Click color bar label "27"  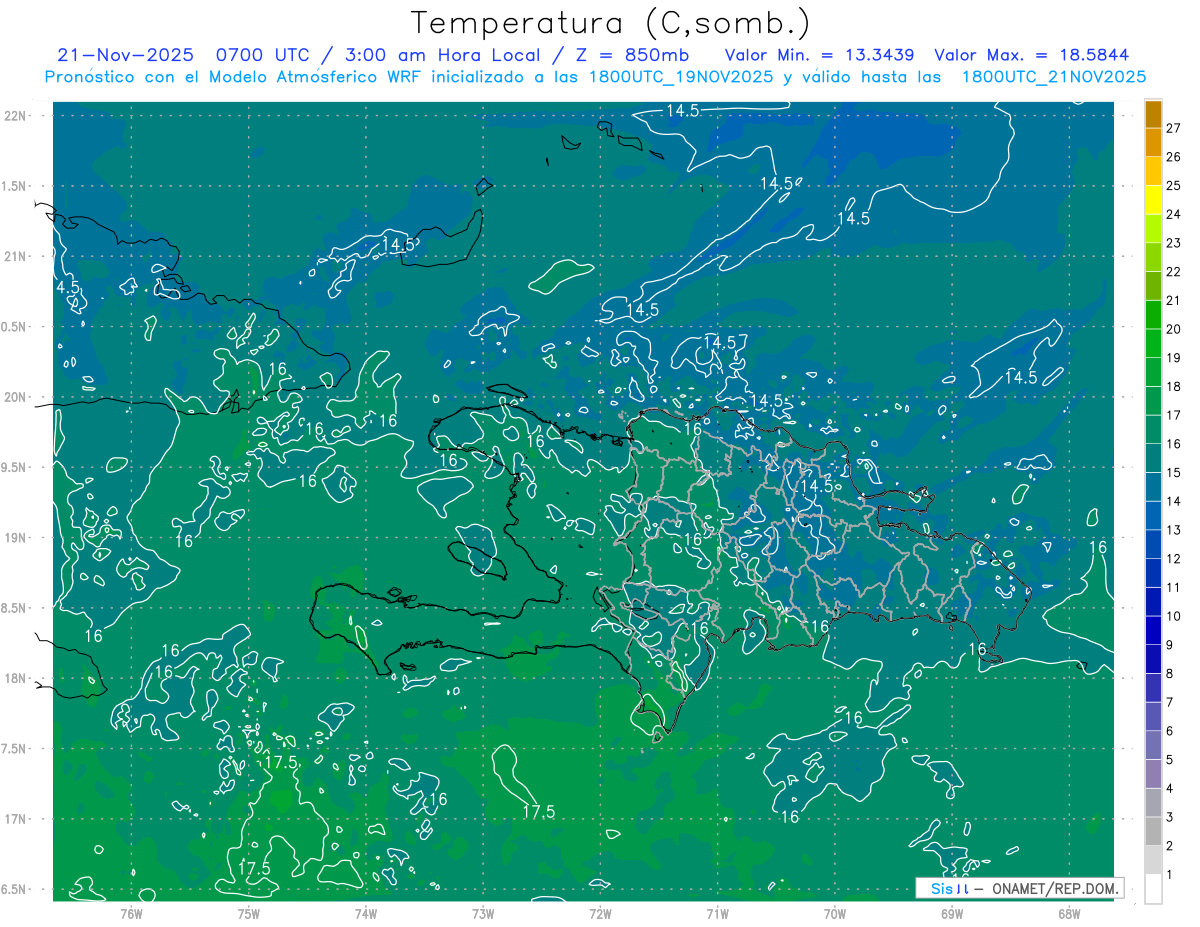[1174, 128]
